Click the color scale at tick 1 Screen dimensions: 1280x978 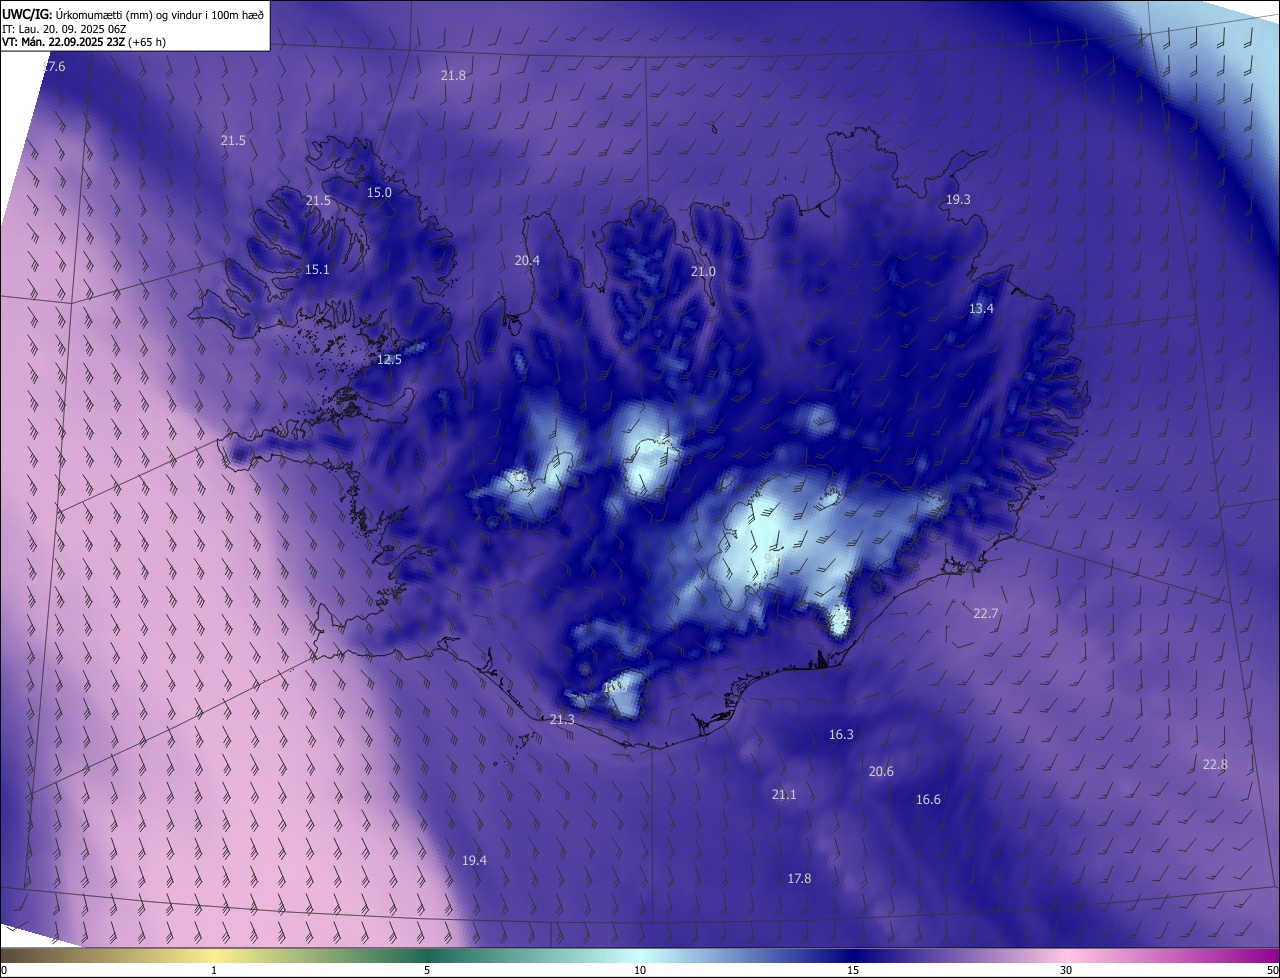click(x=214, y=971)
